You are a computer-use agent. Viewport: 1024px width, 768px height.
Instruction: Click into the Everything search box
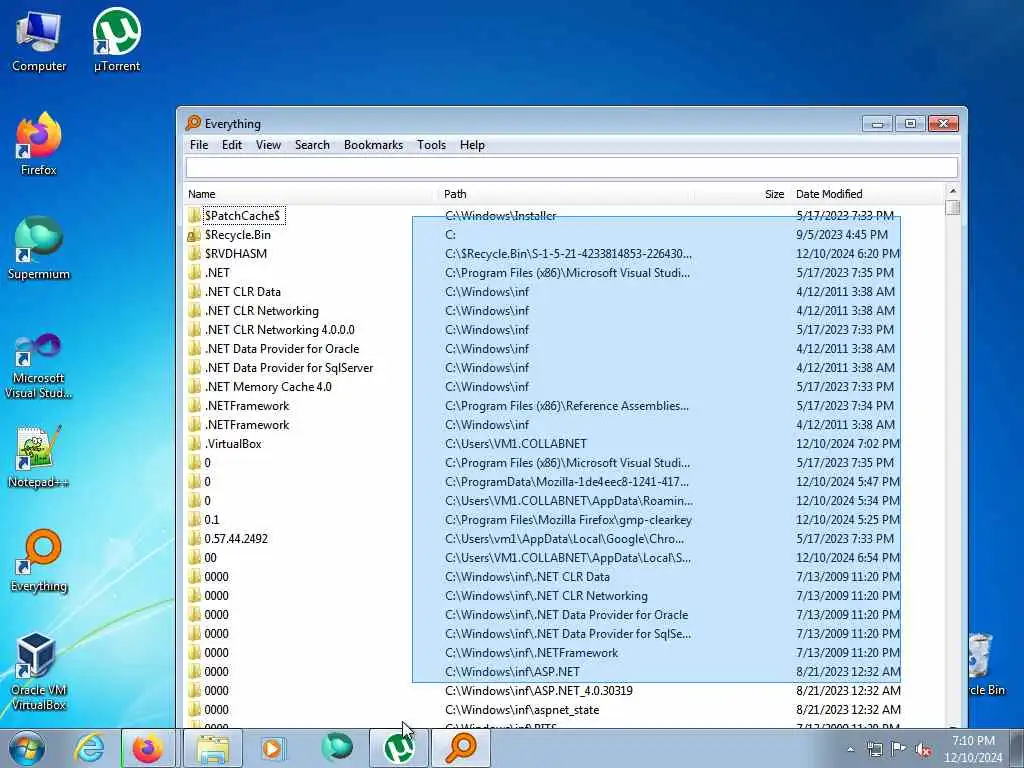[571, 167]
